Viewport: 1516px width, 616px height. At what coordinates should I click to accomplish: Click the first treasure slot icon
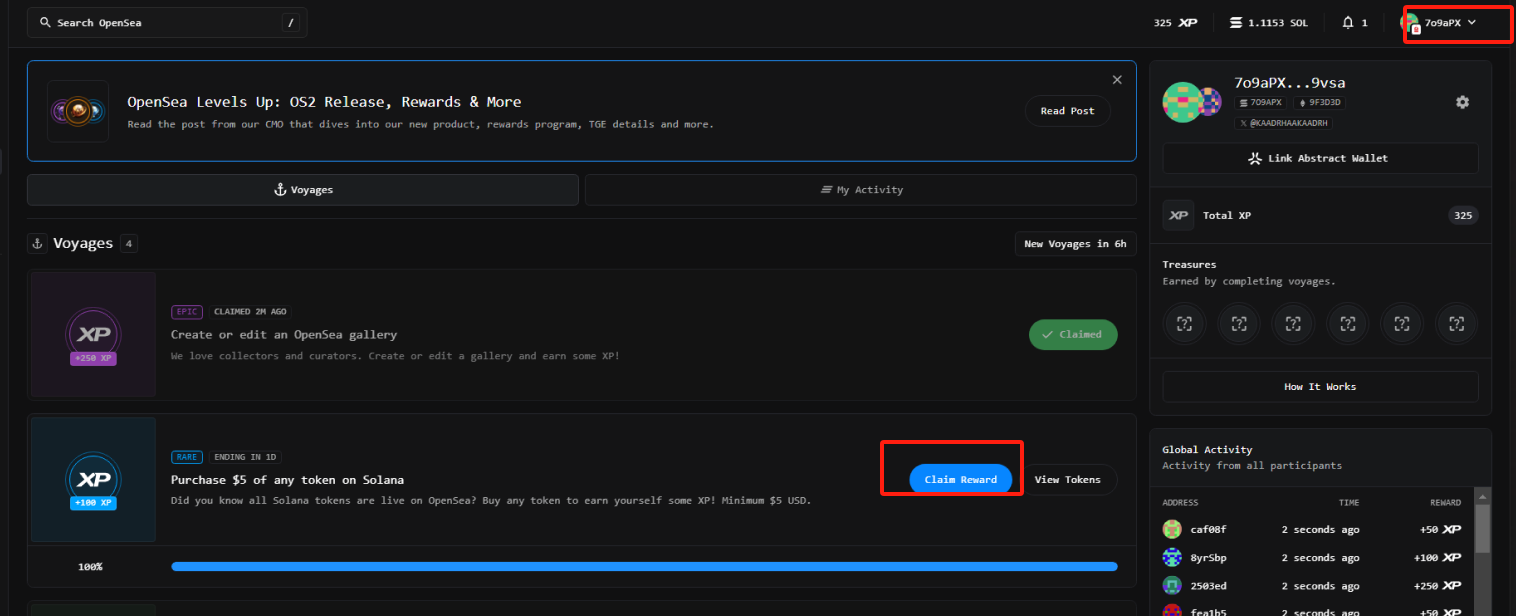(x=1184, y=323)
